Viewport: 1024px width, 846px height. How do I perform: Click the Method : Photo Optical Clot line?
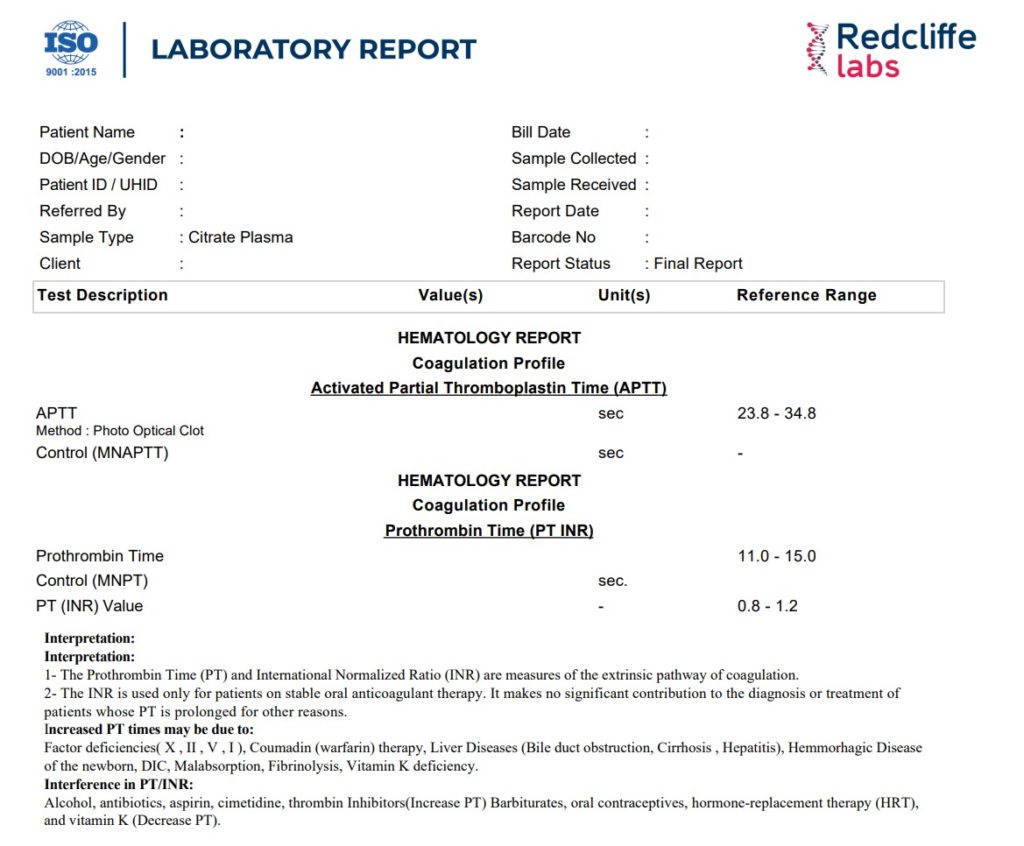coord(120,431)
